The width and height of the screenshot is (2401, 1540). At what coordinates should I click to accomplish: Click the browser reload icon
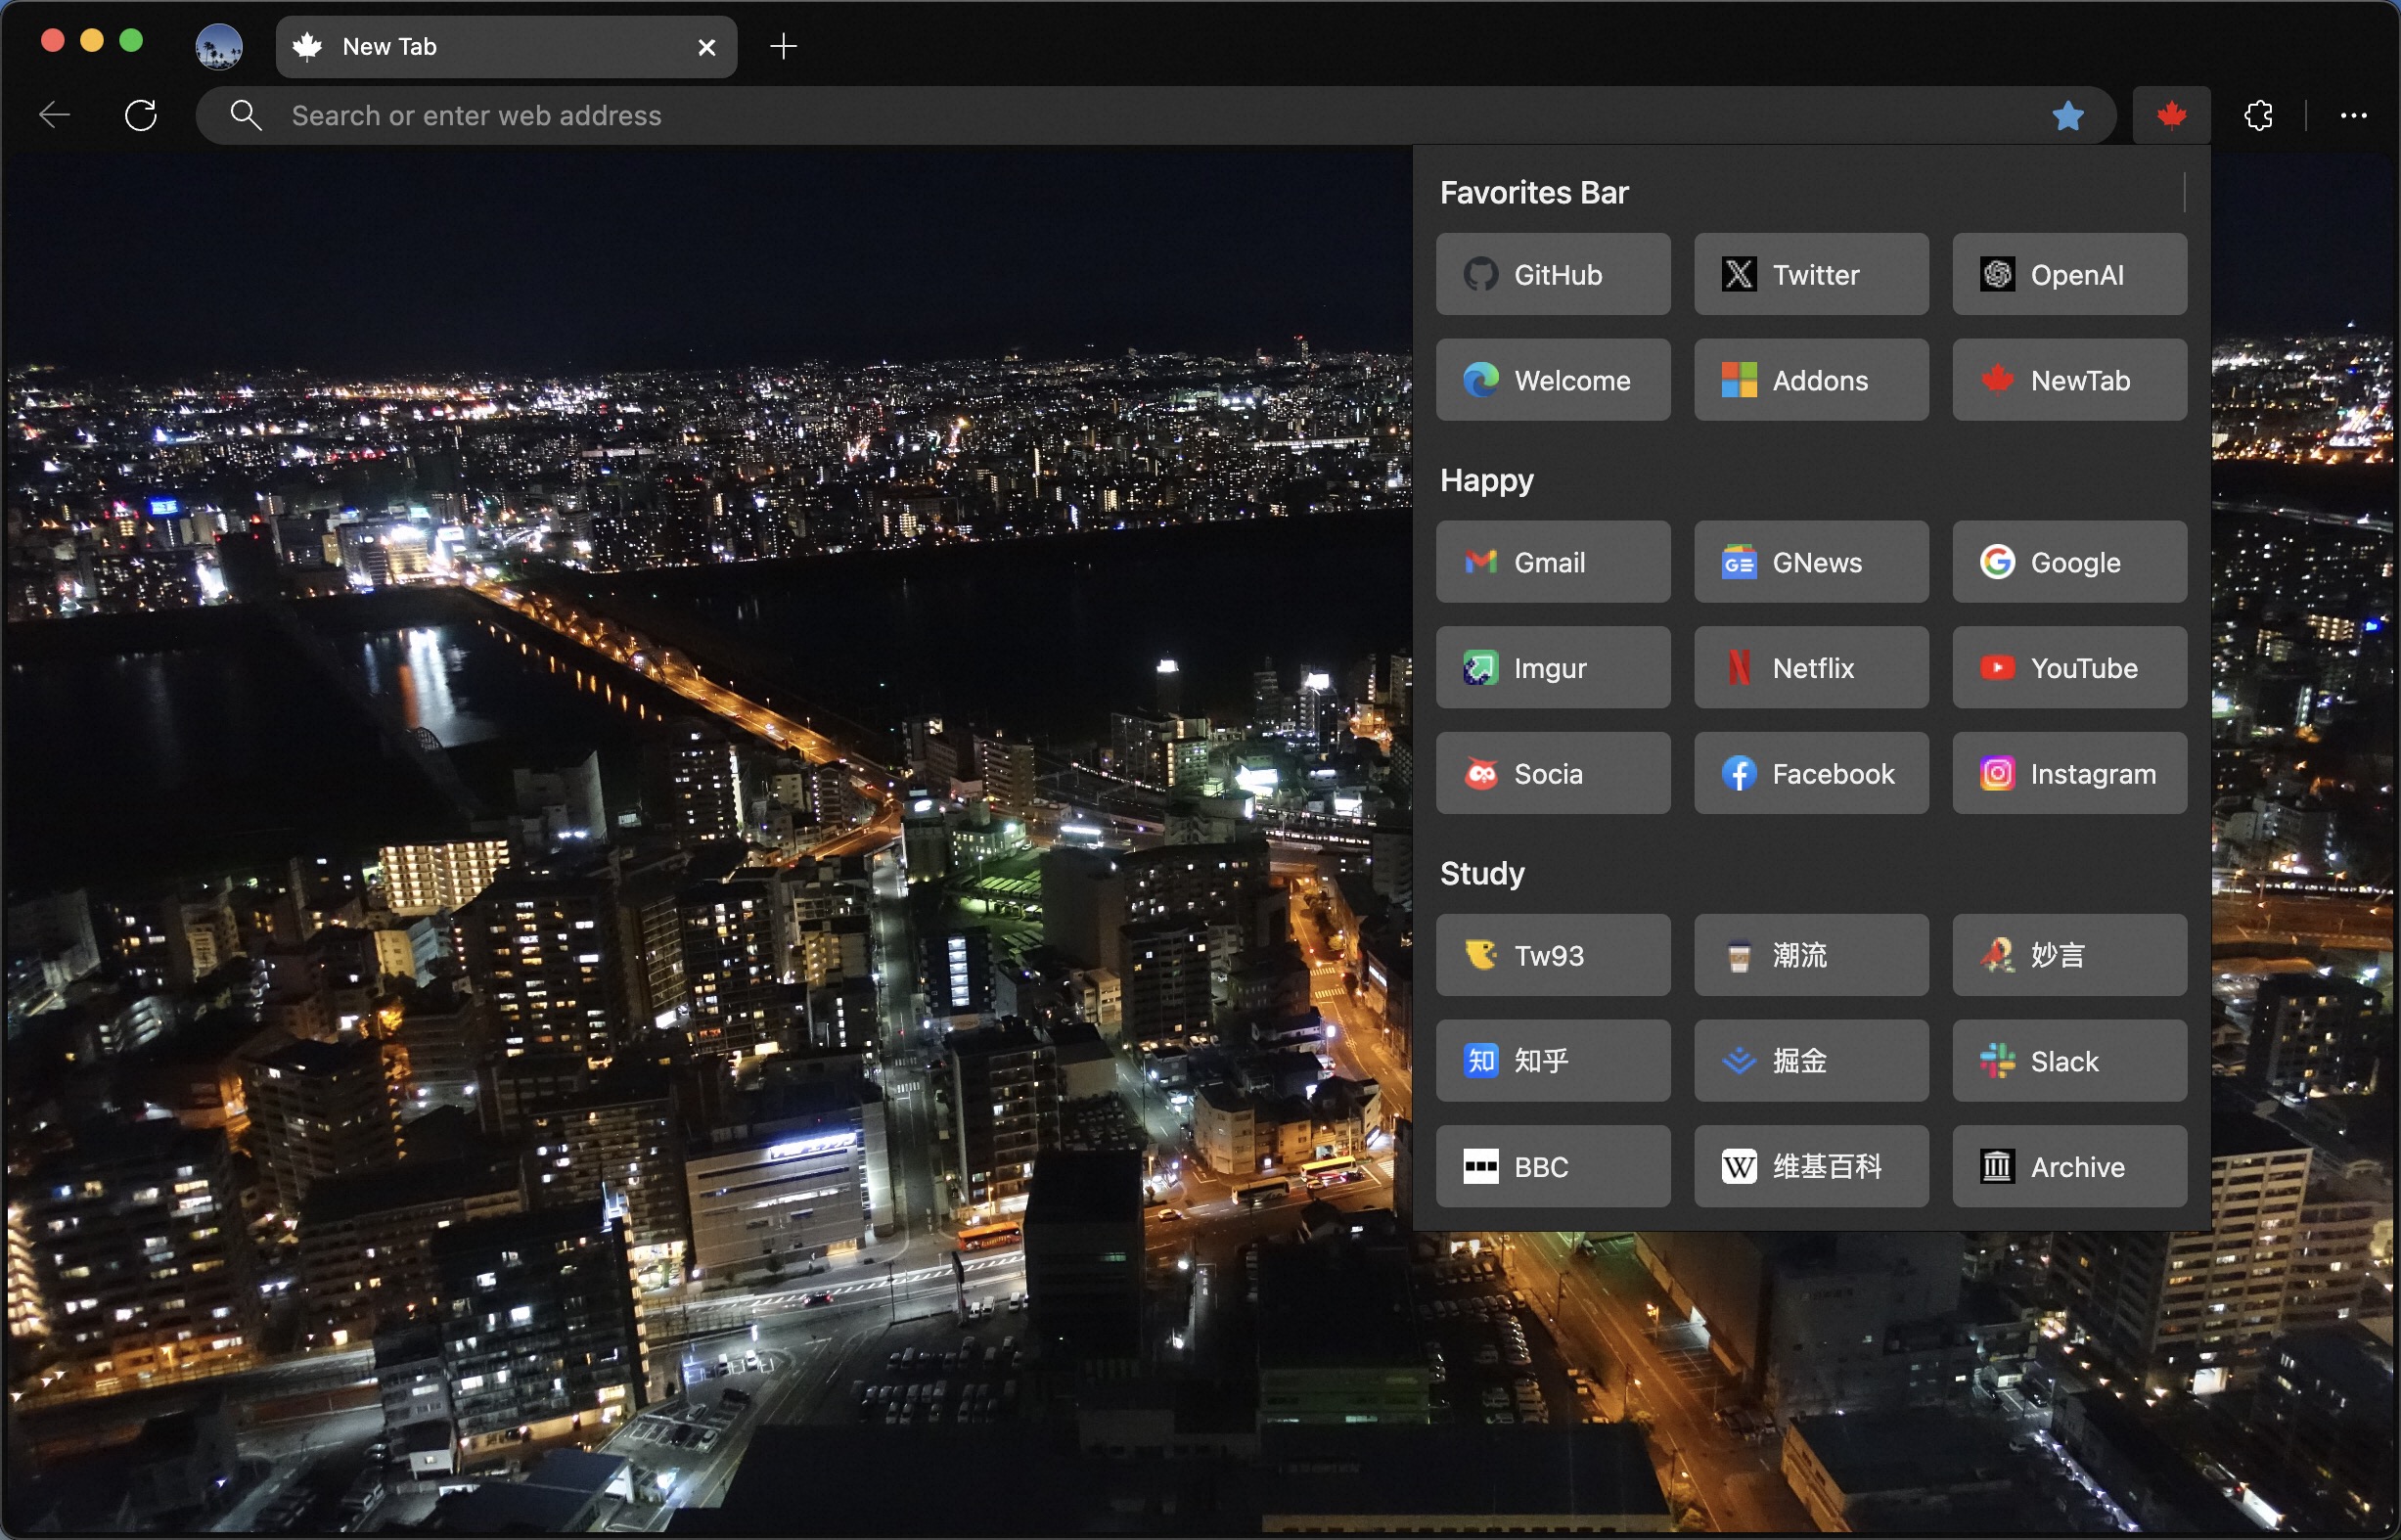tap(141, 116)
